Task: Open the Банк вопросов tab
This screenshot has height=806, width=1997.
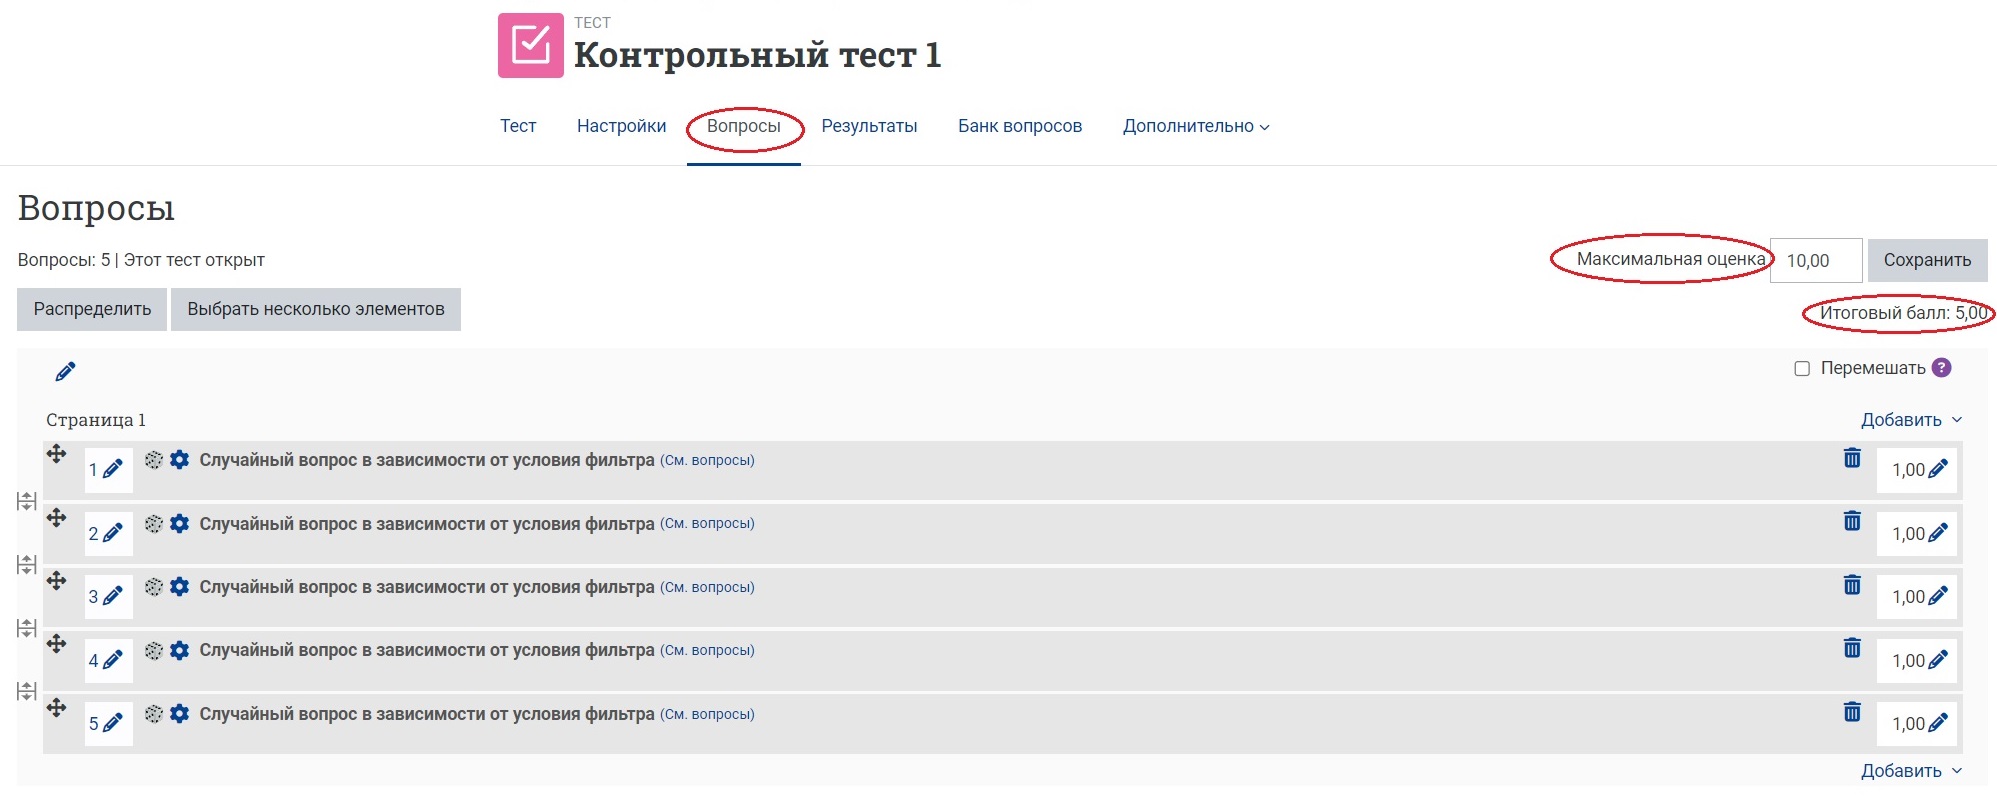Action: [1020, 126]
